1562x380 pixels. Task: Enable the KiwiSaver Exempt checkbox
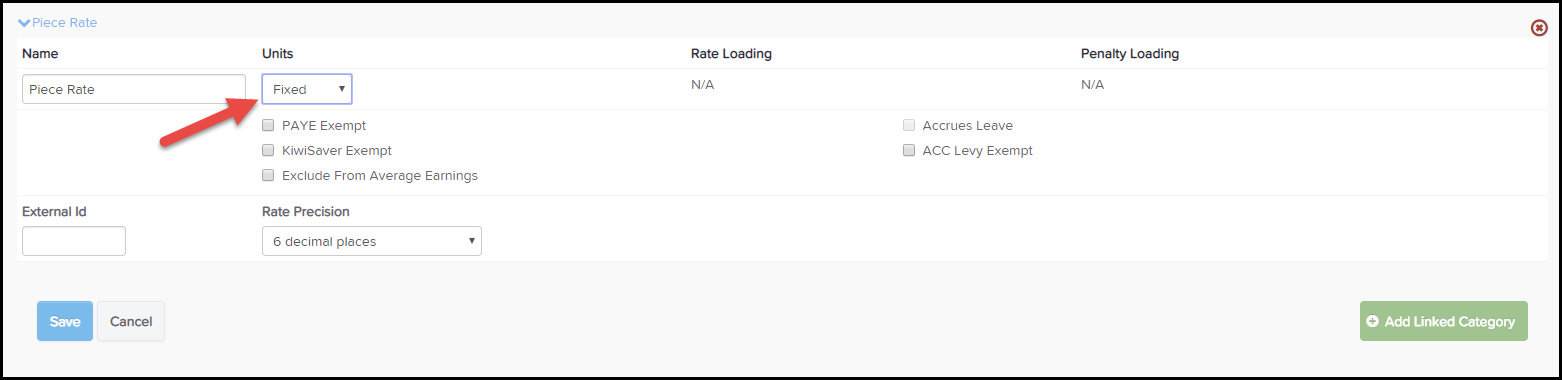click(268, 151)
